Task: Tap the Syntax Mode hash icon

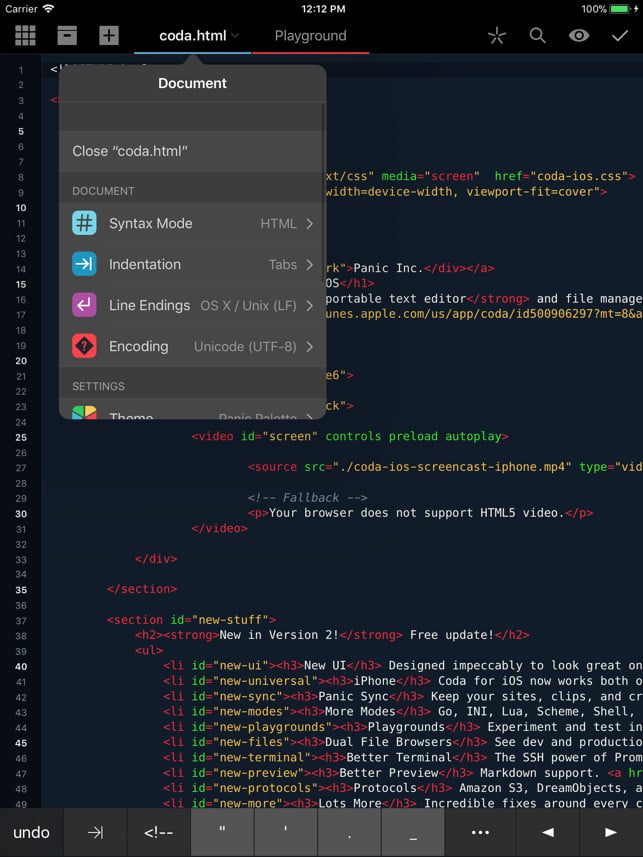Action: point(84,223)
